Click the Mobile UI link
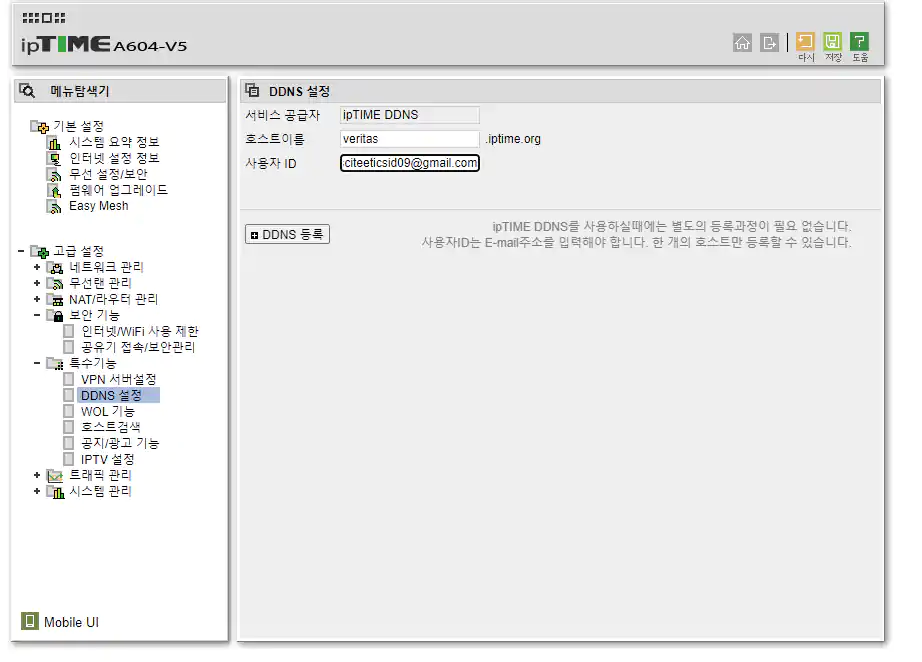This screenshot has height=662, width=922. point(71,622)
